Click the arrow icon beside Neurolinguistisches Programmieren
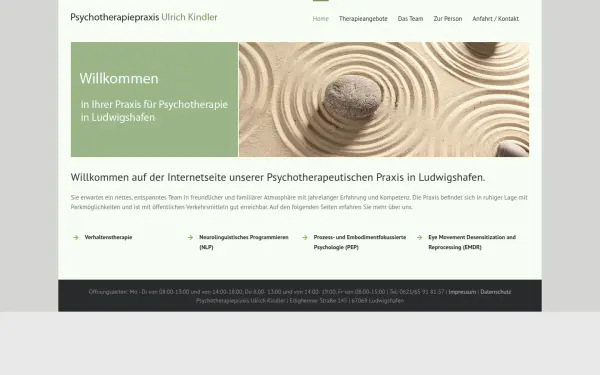Image resolution: width=600 pixels, height=375 pixels. coord(190,237)
